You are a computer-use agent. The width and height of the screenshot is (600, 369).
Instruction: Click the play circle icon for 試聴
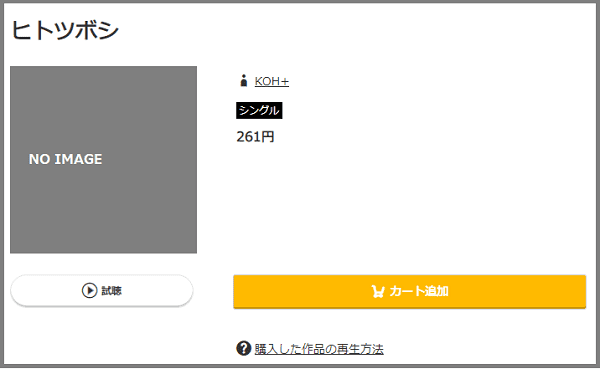[89, 291]
